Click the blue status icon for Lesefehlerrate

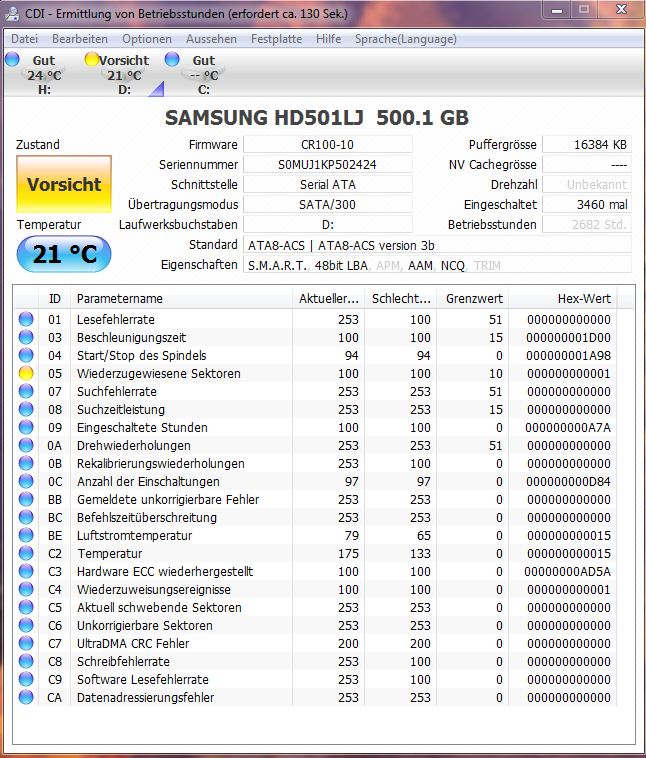tap(26, 319)
